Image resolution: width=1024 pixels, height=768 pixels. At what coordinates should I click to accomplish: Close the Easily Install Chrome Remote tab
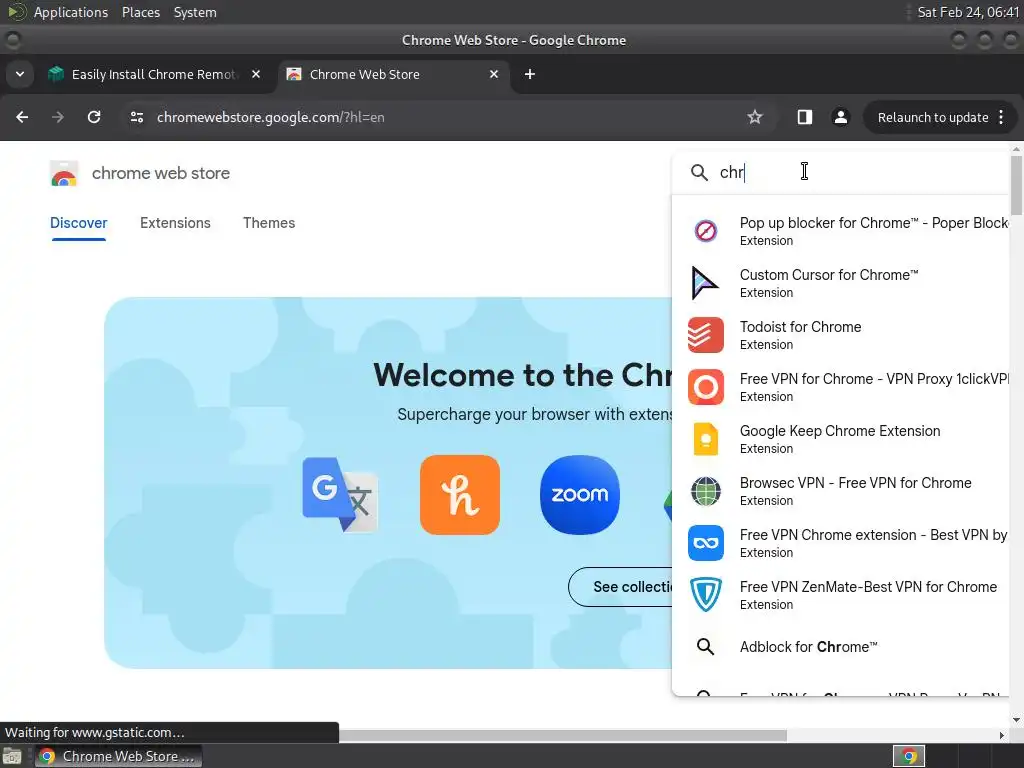click(256, 74)
